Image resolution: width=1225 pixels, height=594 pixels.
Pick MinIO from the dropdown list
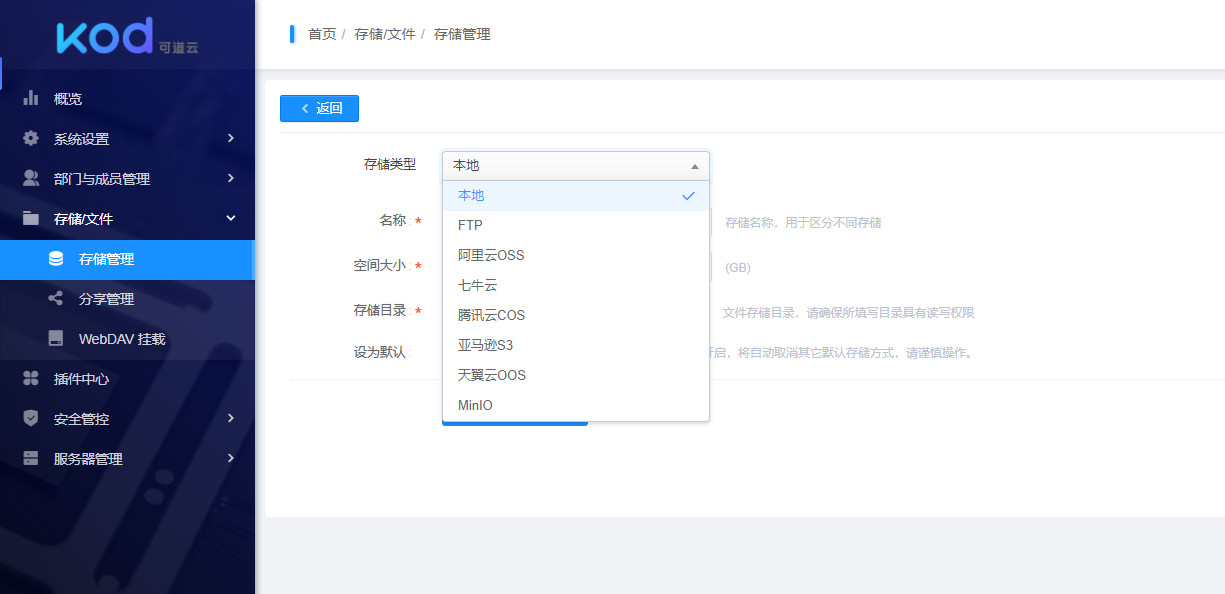click(475, 405)
